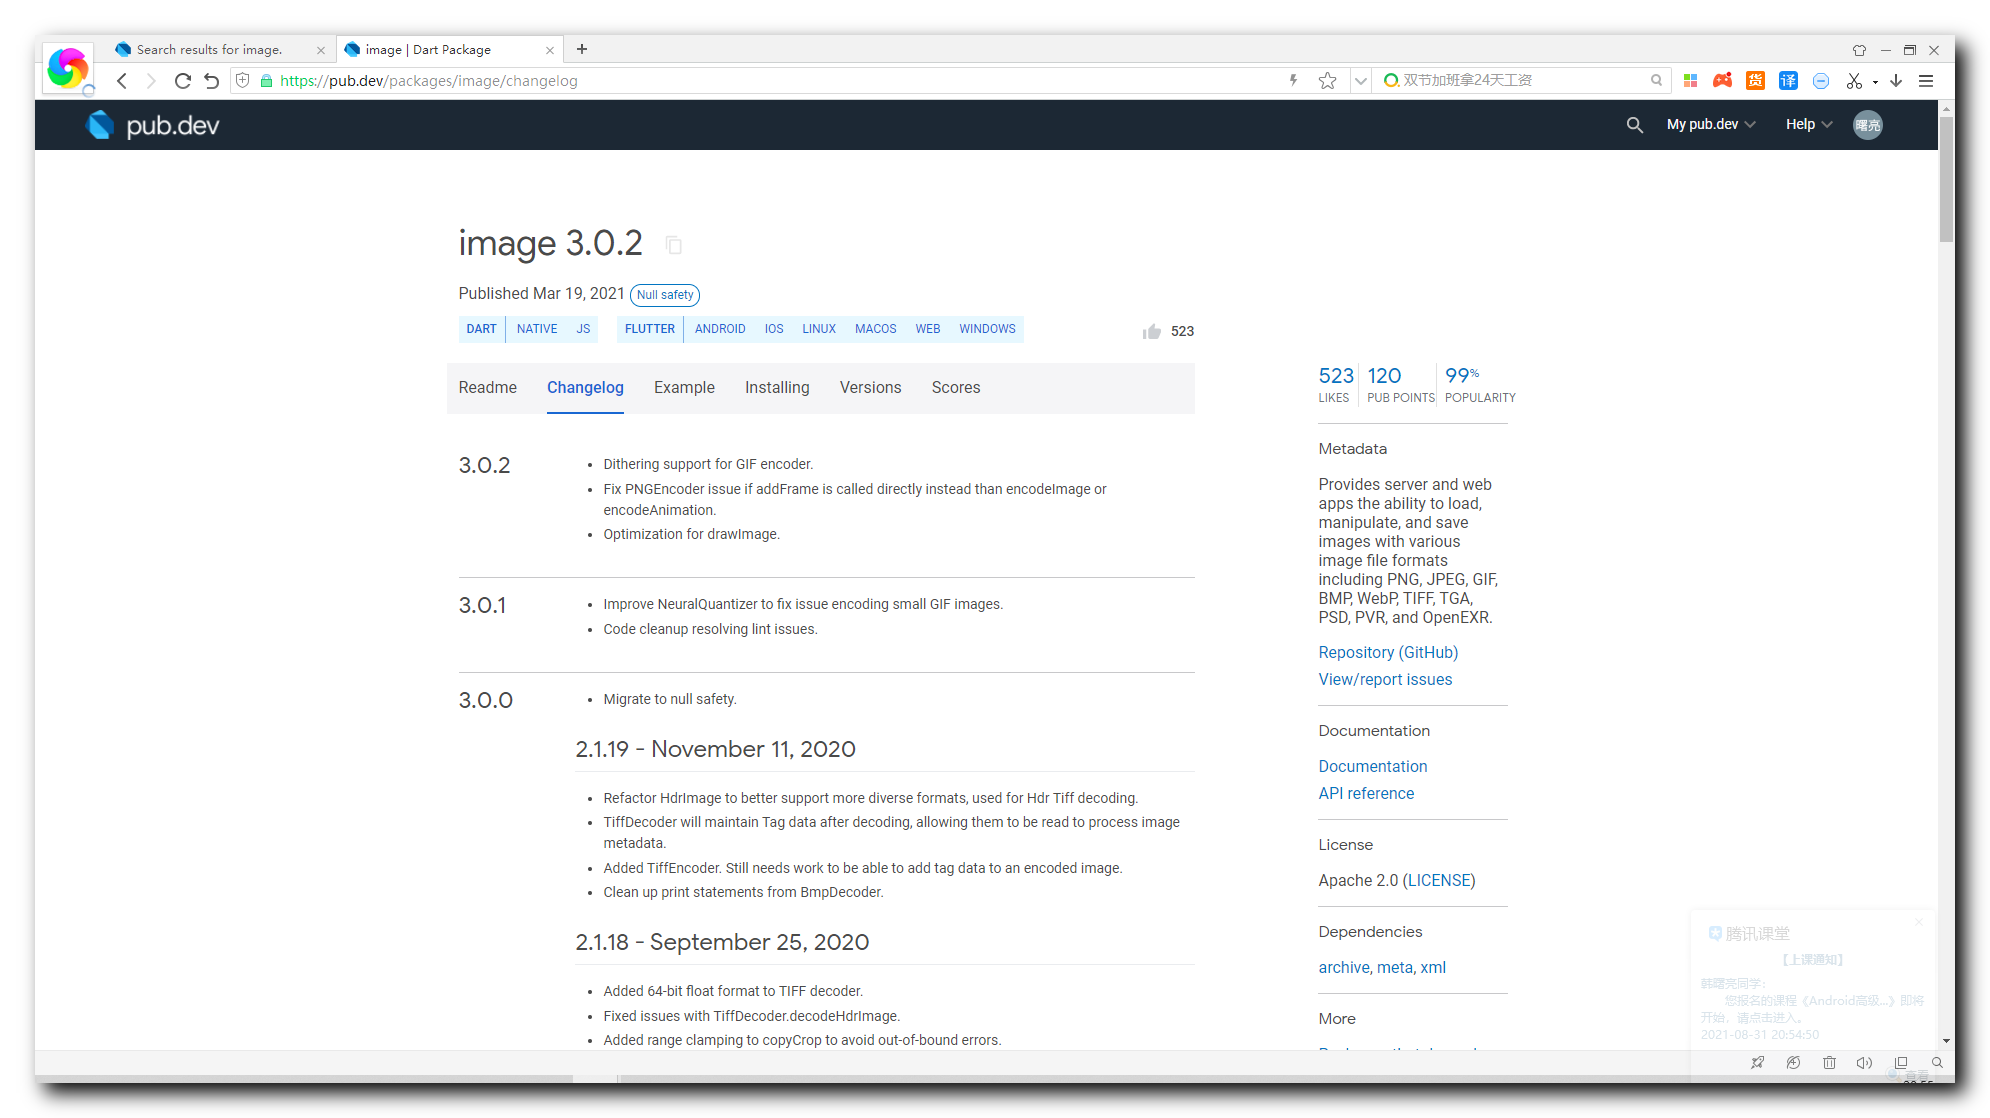Click the ANDROID platform tag
This screenshot has height=1118, width=1990.
[720, 329]
